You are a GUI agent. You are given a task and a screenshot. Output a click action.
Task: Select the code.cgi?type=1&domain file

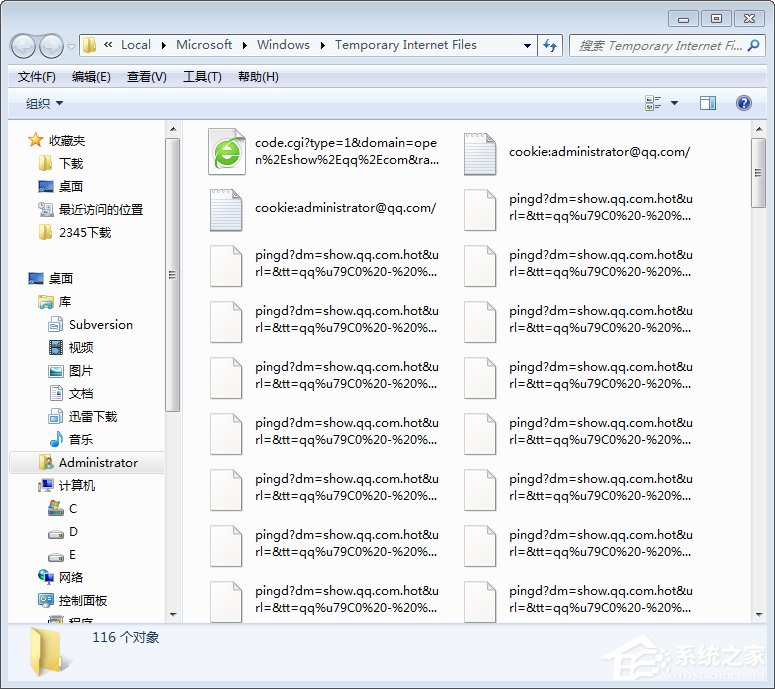[x=323, y=152]
